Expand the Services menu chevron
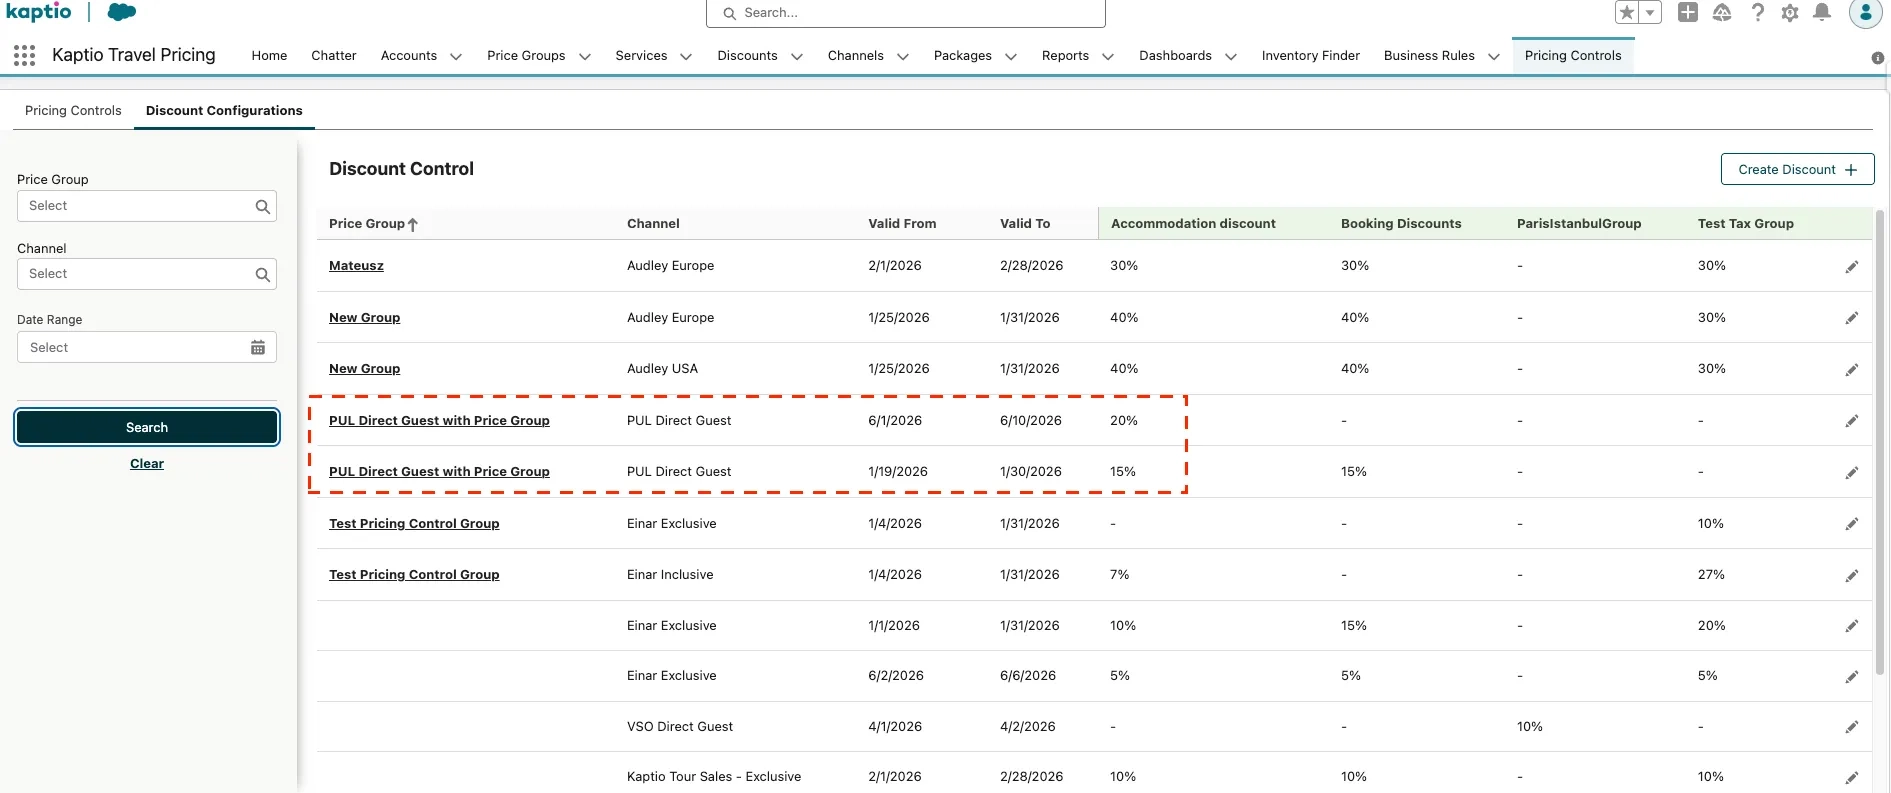 click(x=686, y=57)
